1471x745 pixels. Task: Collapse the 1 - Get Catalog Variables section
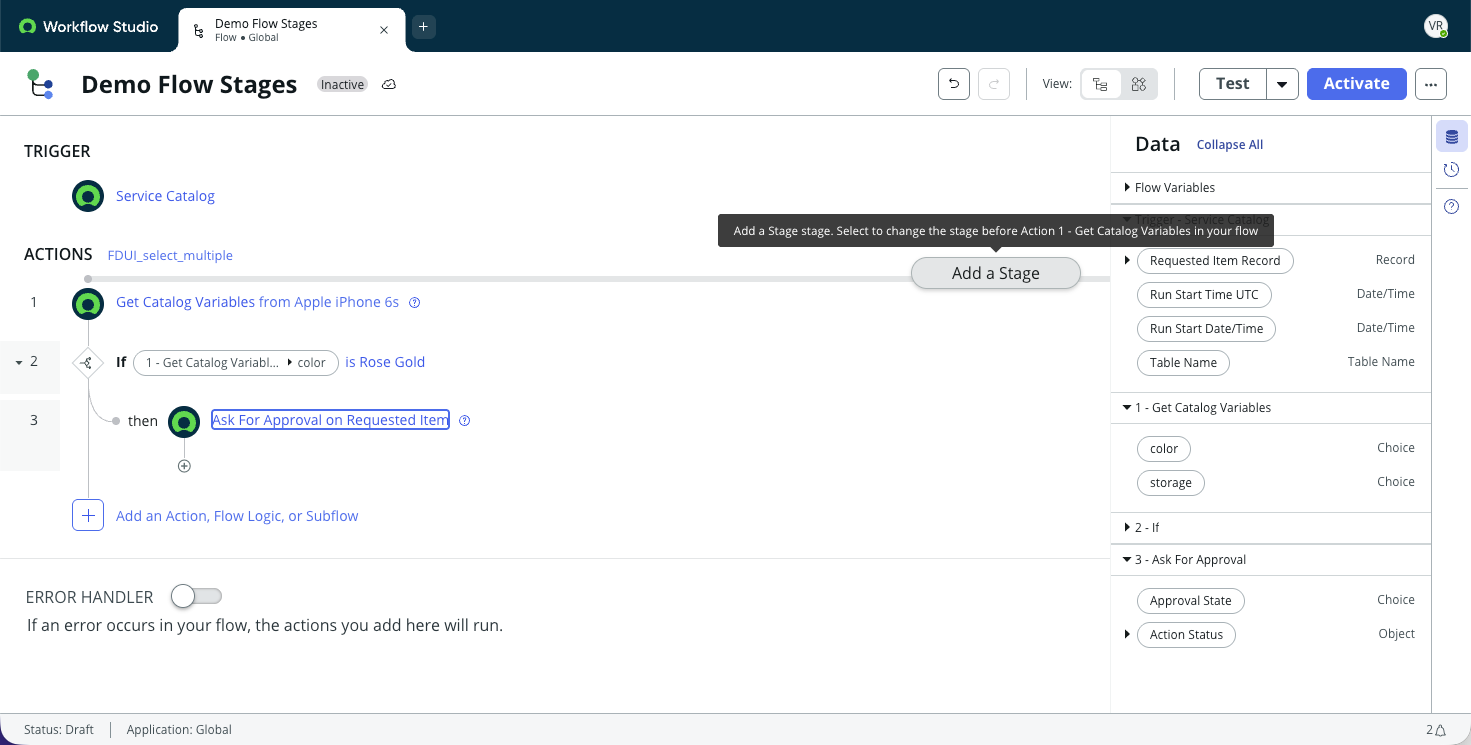point(1127,407)
